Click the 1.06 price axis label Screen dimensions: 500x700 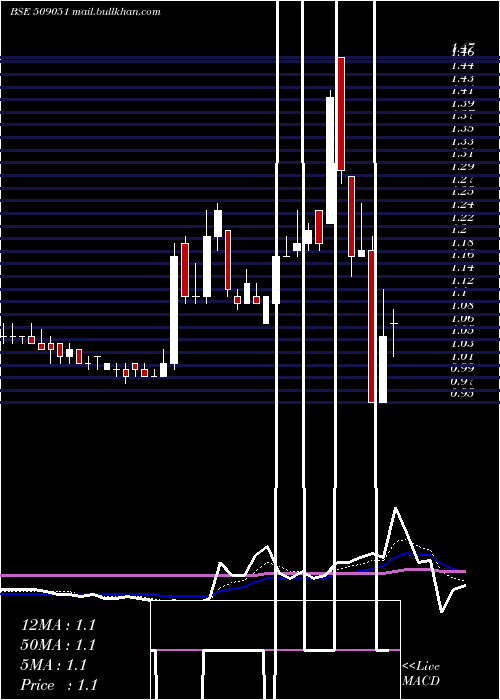click(463, 319)
